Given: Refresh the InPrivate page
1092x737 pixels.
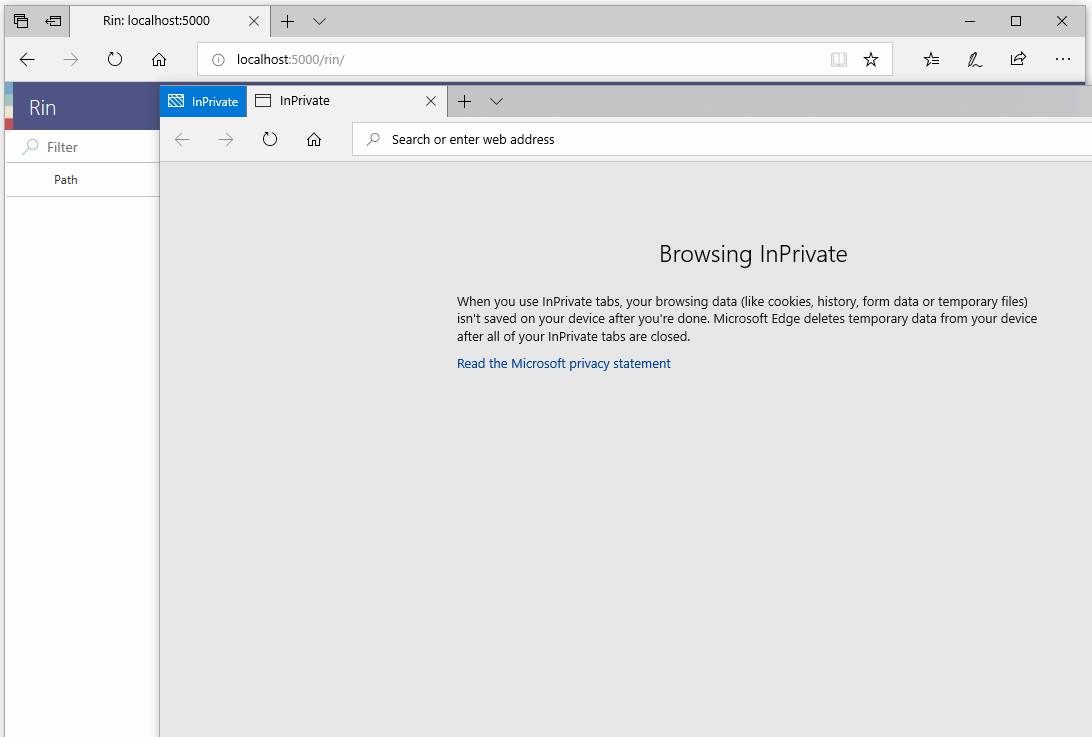Looking at the screenshot, I should 270,139.
